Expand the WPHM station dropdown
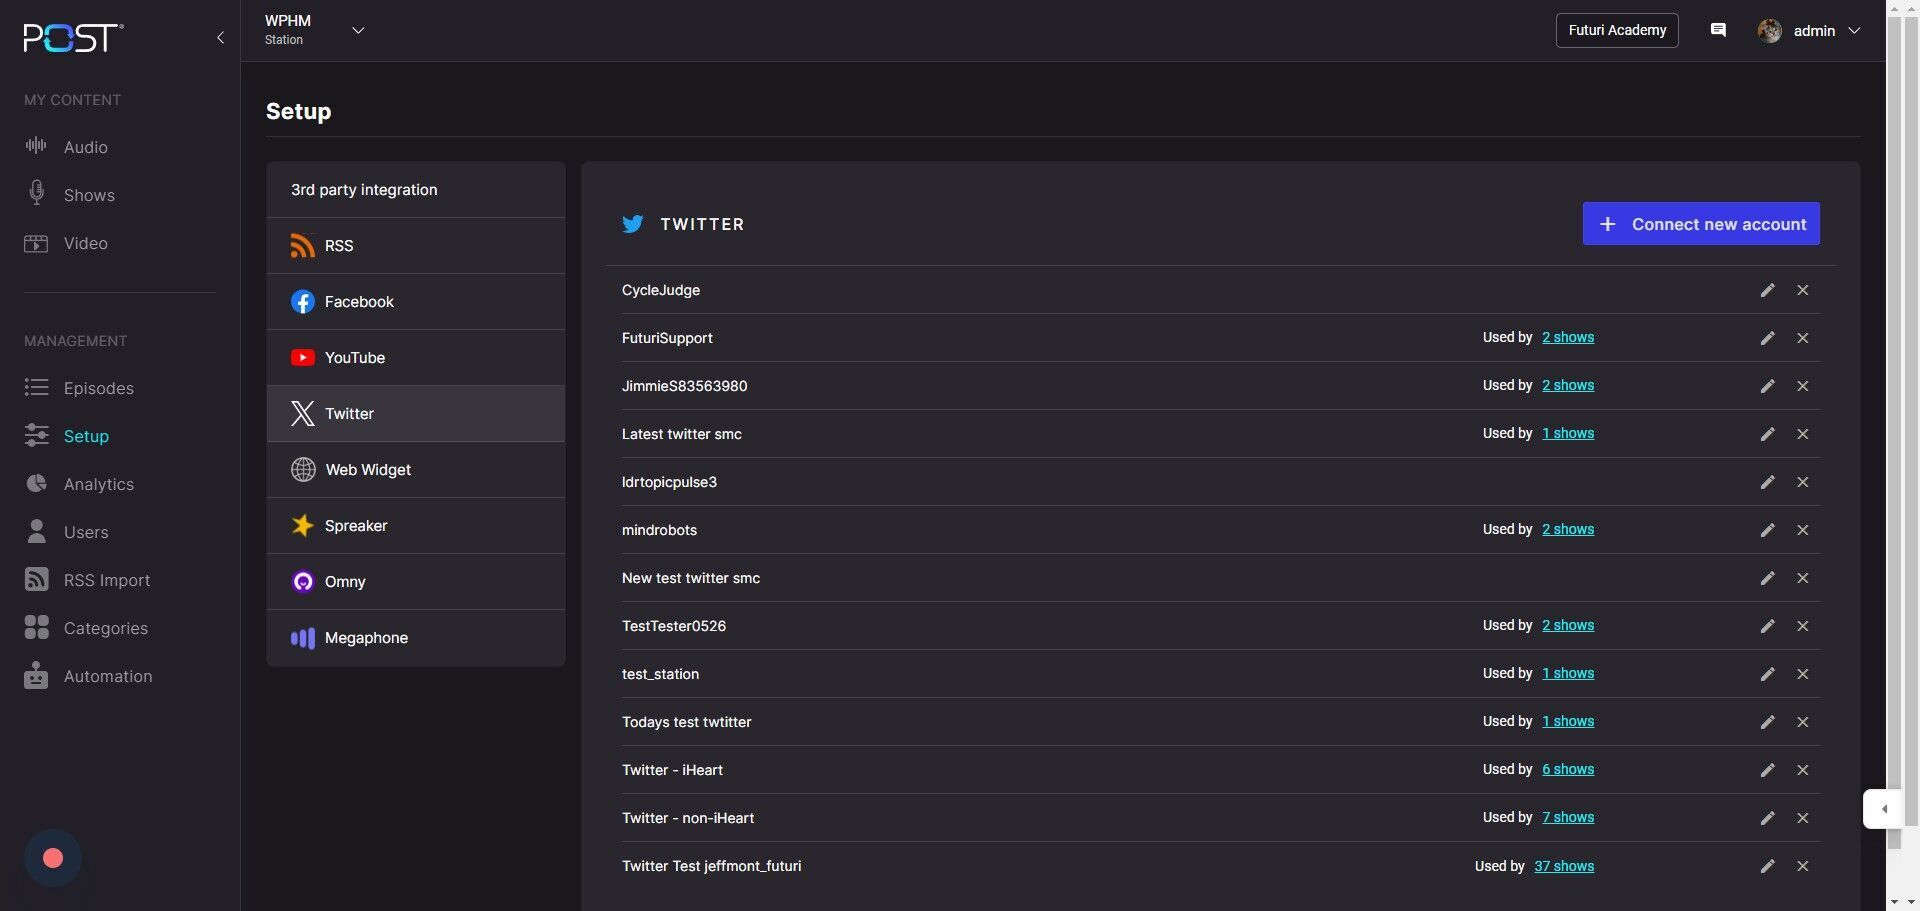This screenshot has width=1920, height=911. coord(357,30)
